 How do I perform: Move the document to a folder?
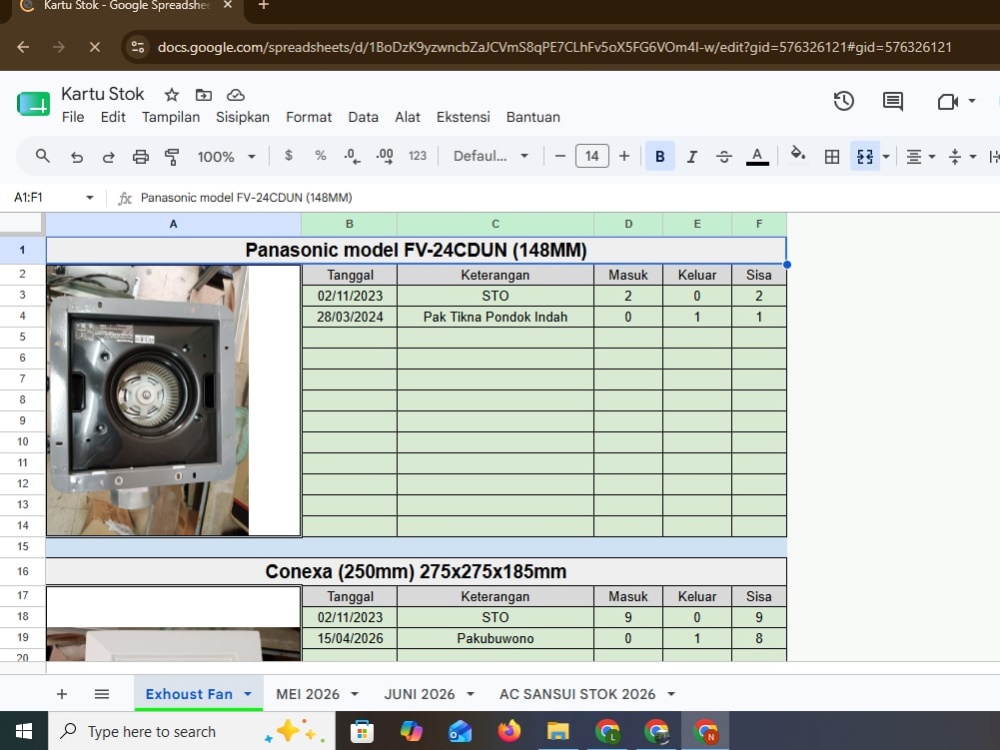tap(203, 95)
